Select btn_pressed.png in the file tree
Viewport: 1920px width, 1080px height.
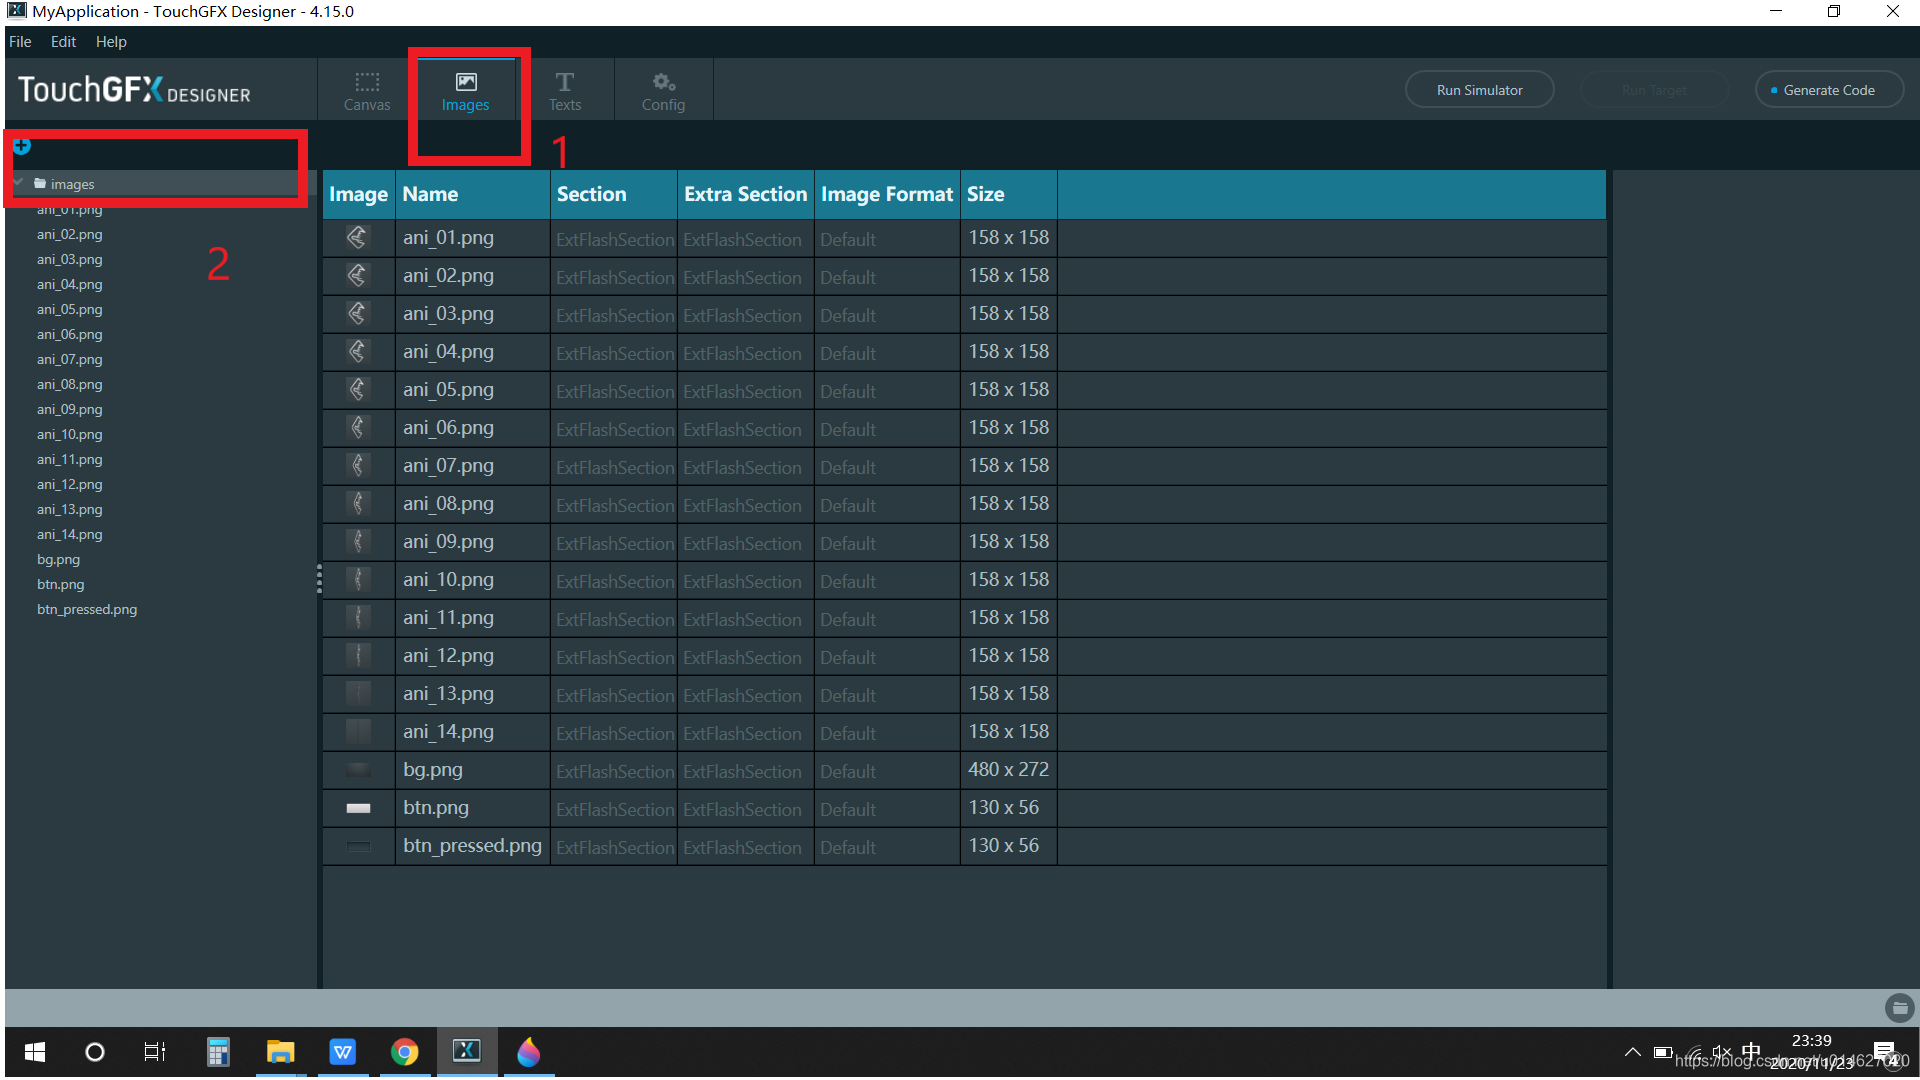(x=87, y=609)
